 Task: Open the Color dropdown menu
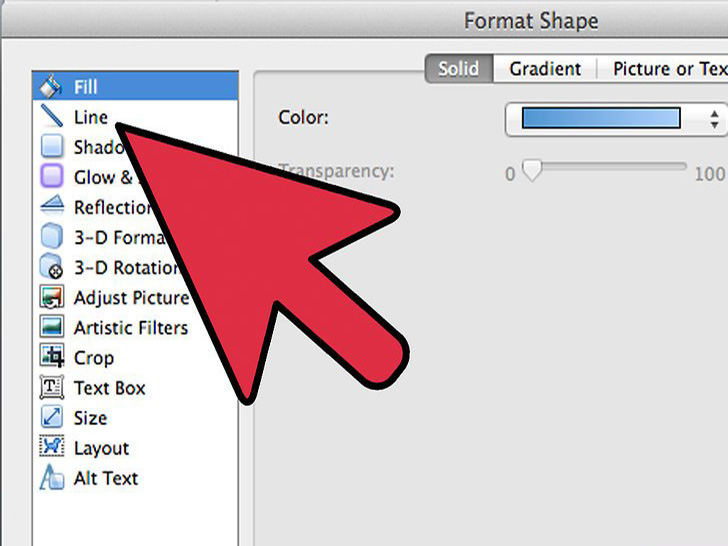tap(615, 119)
